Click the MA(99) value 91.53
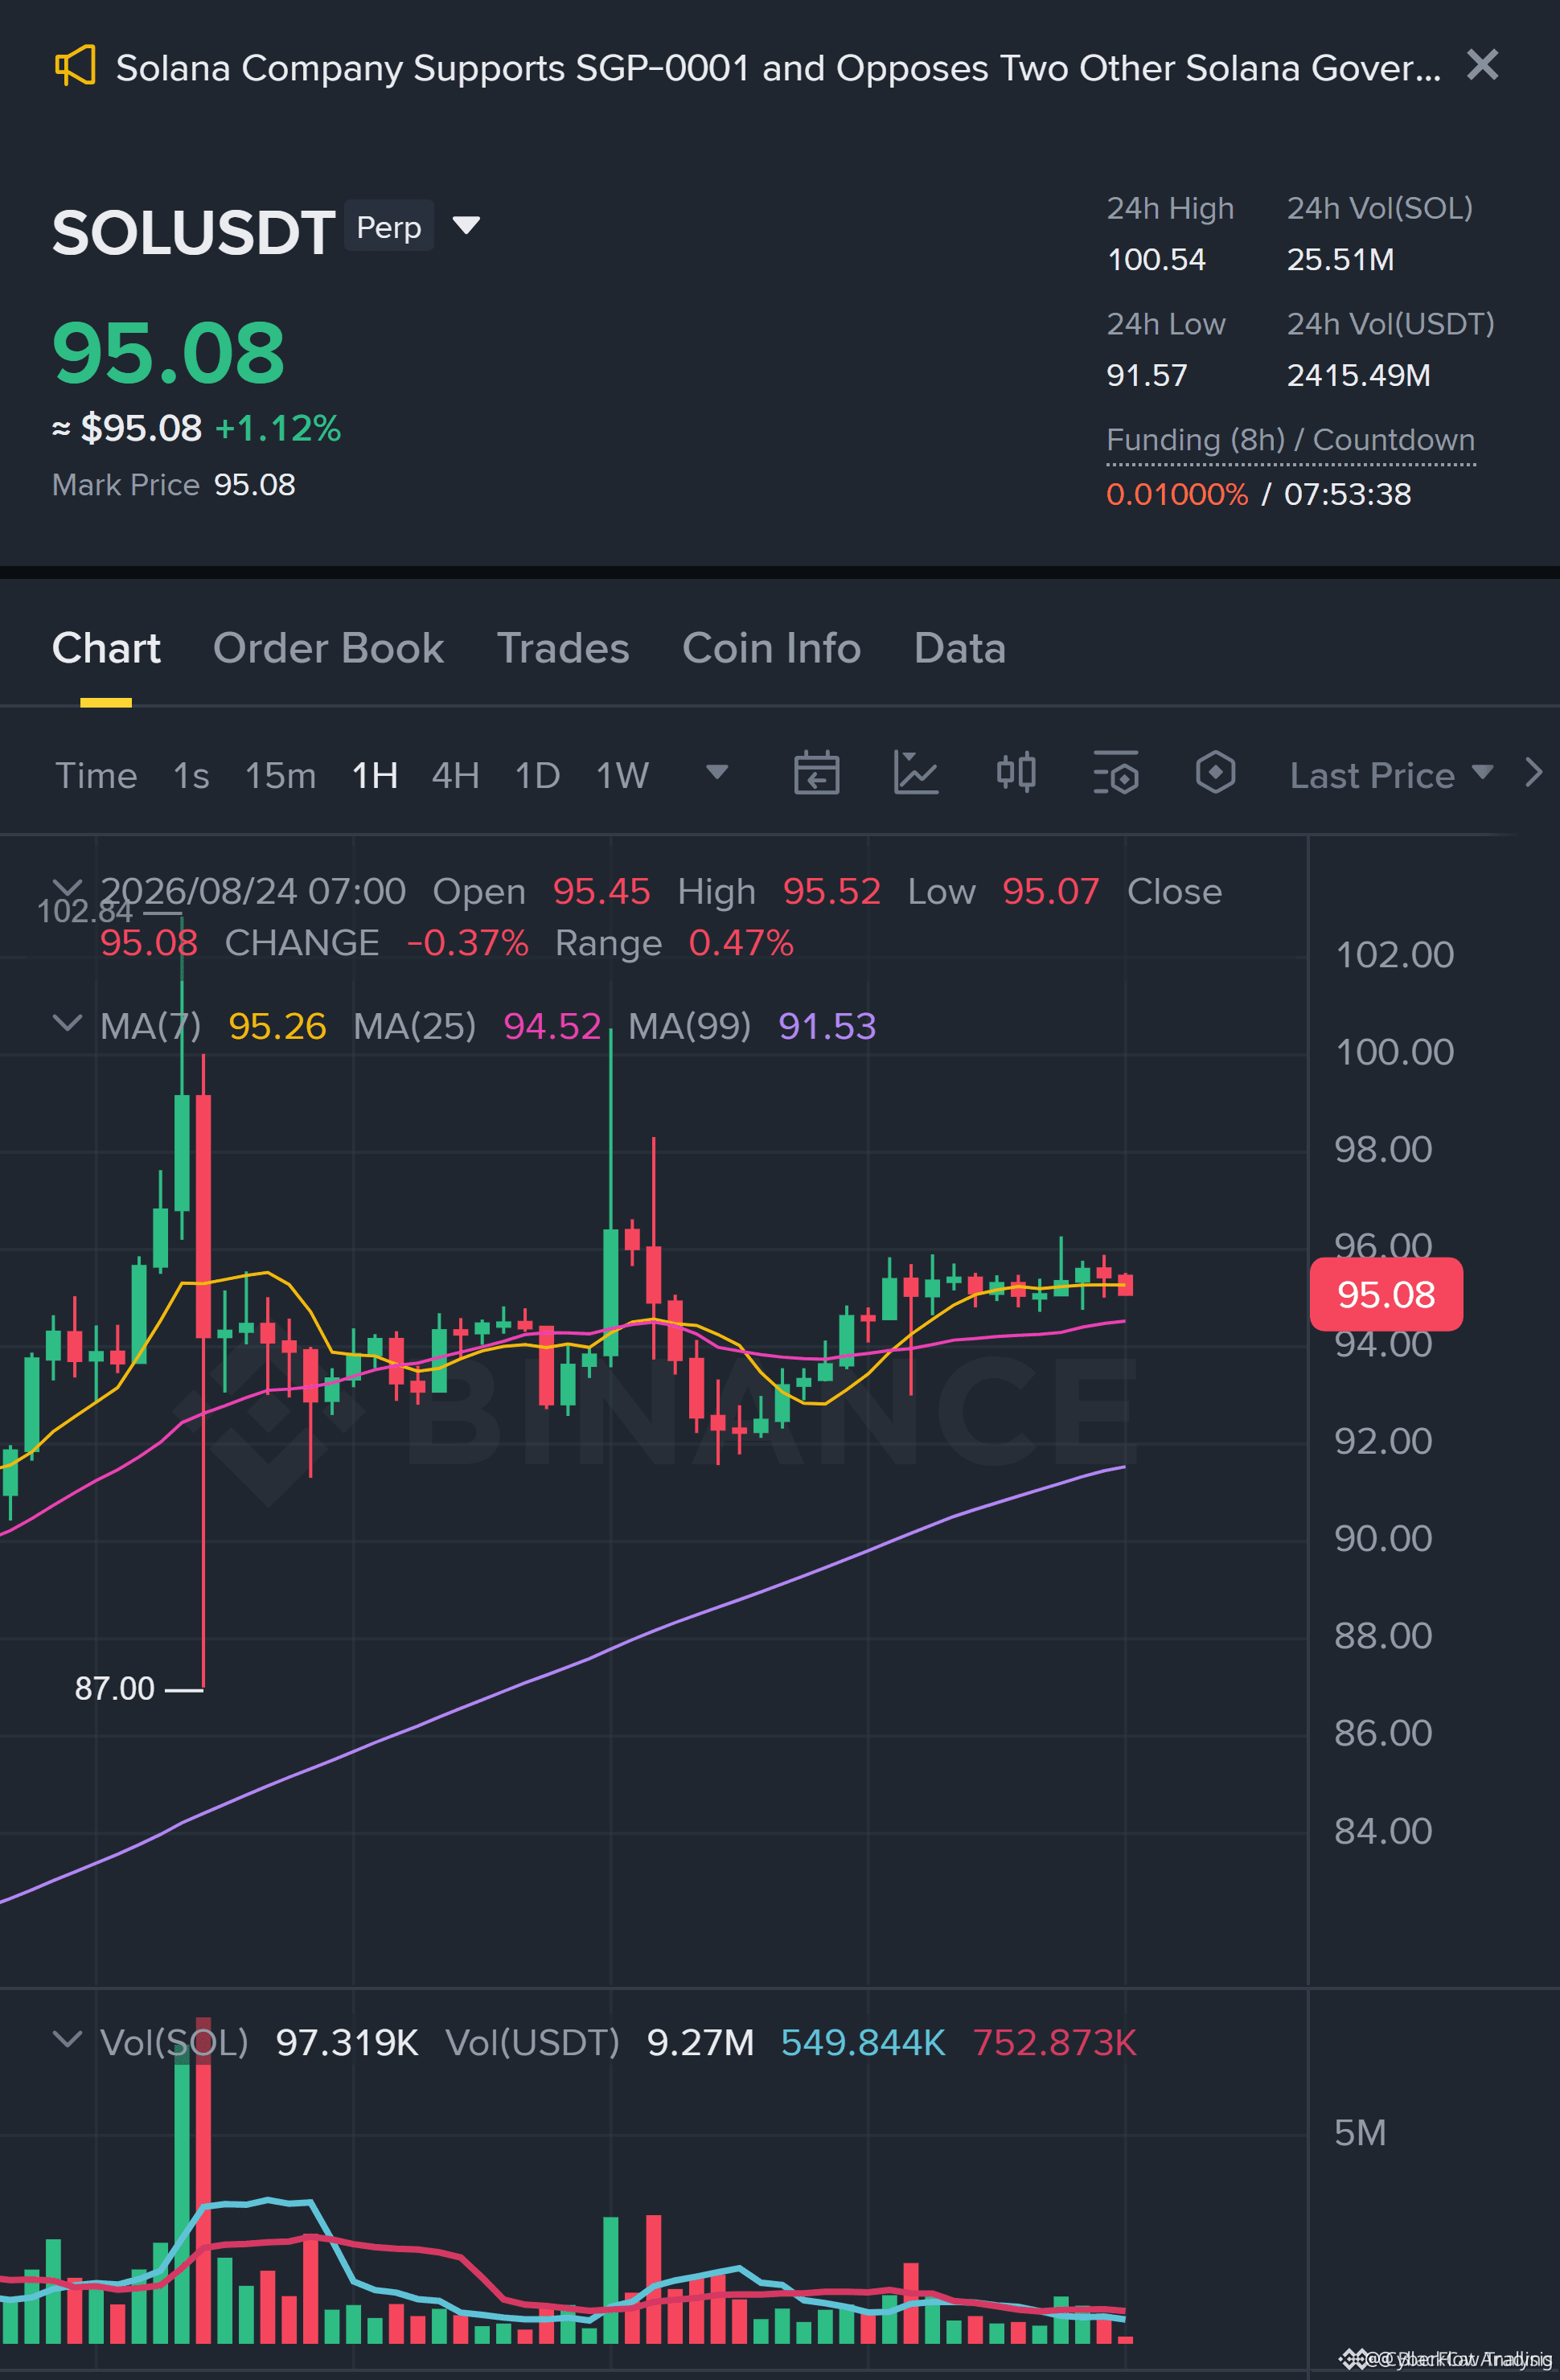This screenshot has width=1560, height=2380. pyautogui.click(x=827, y=1026)
